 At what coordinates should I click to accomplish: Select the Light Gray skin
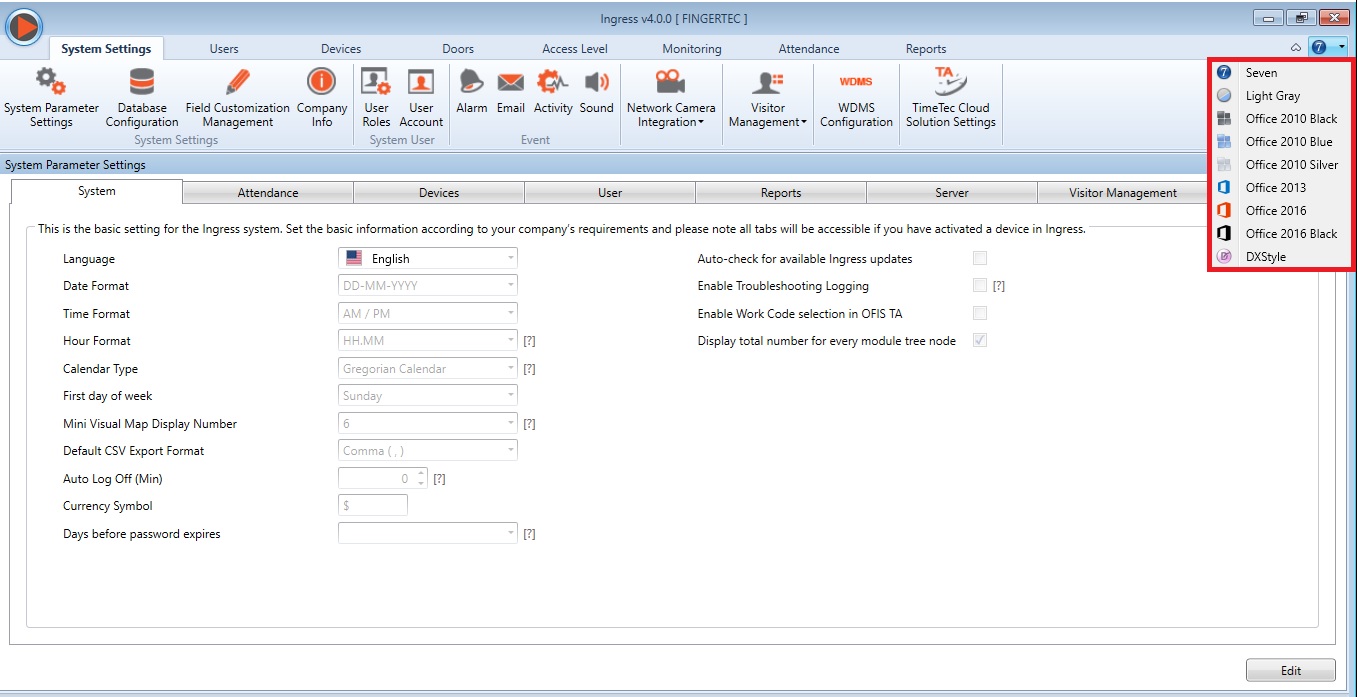(x=1281, y=96)
